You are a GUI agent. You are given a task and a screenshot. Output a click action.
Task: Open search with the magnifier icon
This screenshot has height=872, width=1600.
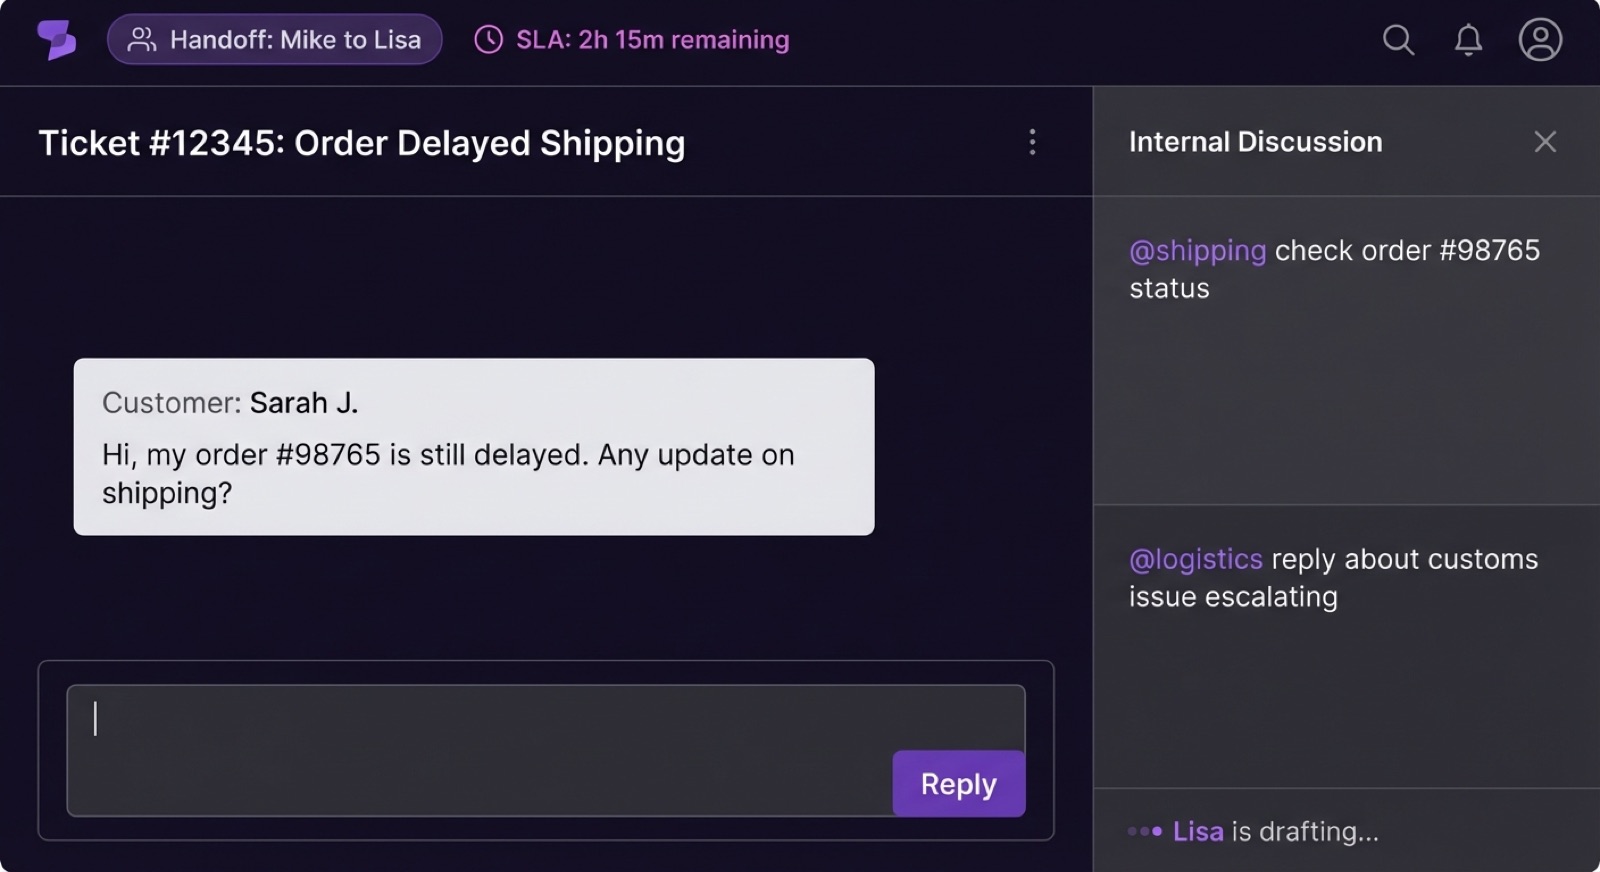(x=1398, y=40)
